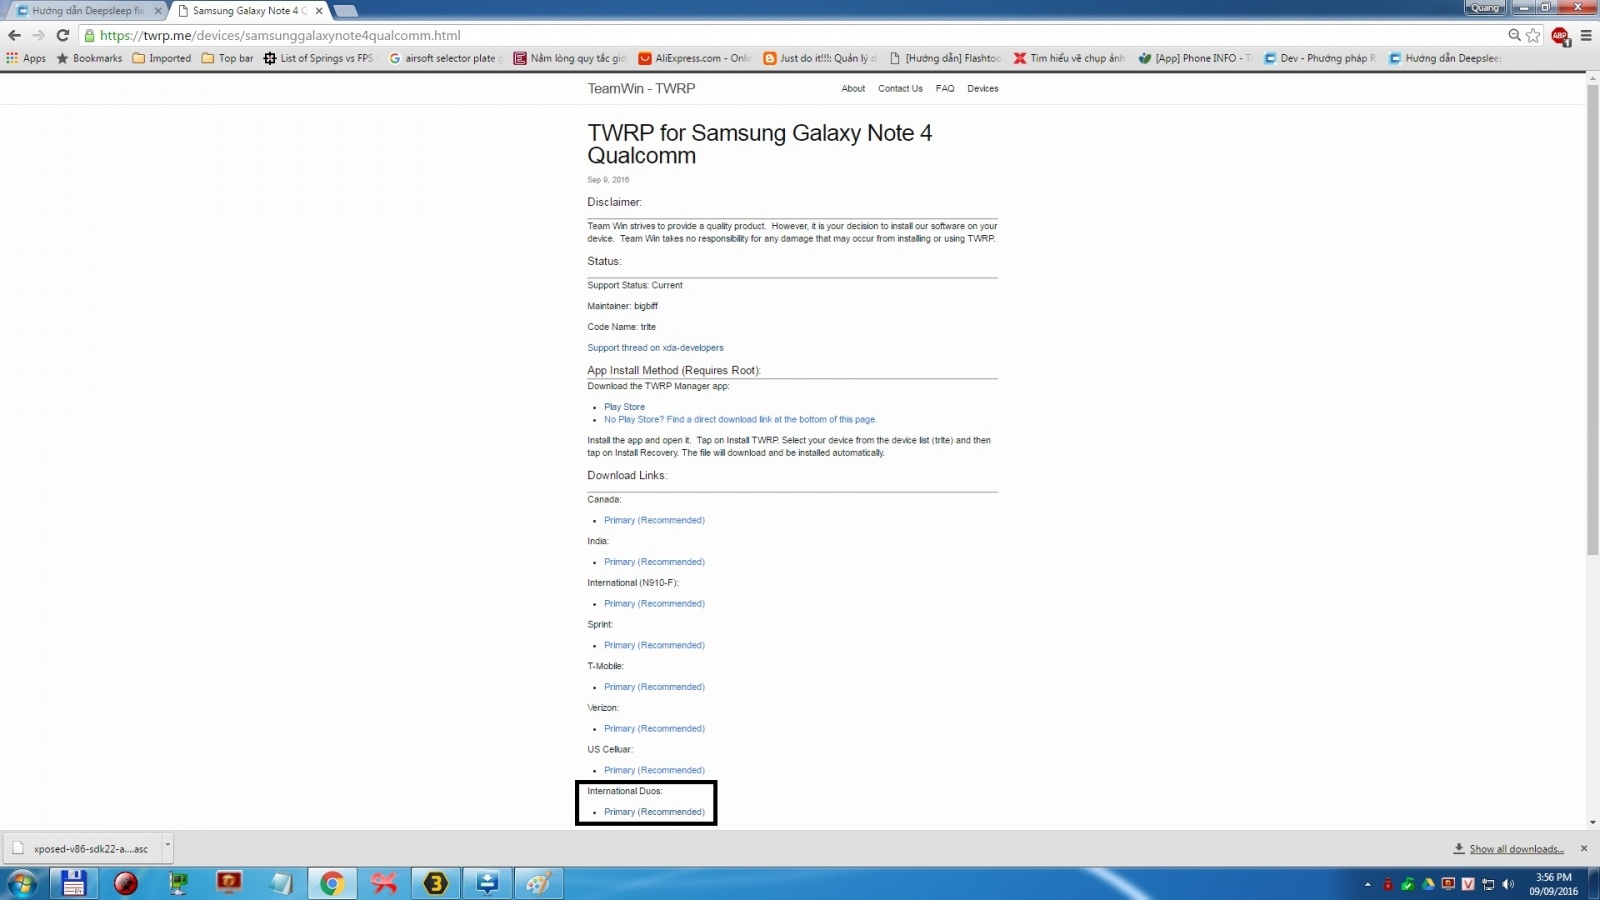Open the notepad app in taskbar
This screenshot has height=900, width=1600.
point(281,883)
